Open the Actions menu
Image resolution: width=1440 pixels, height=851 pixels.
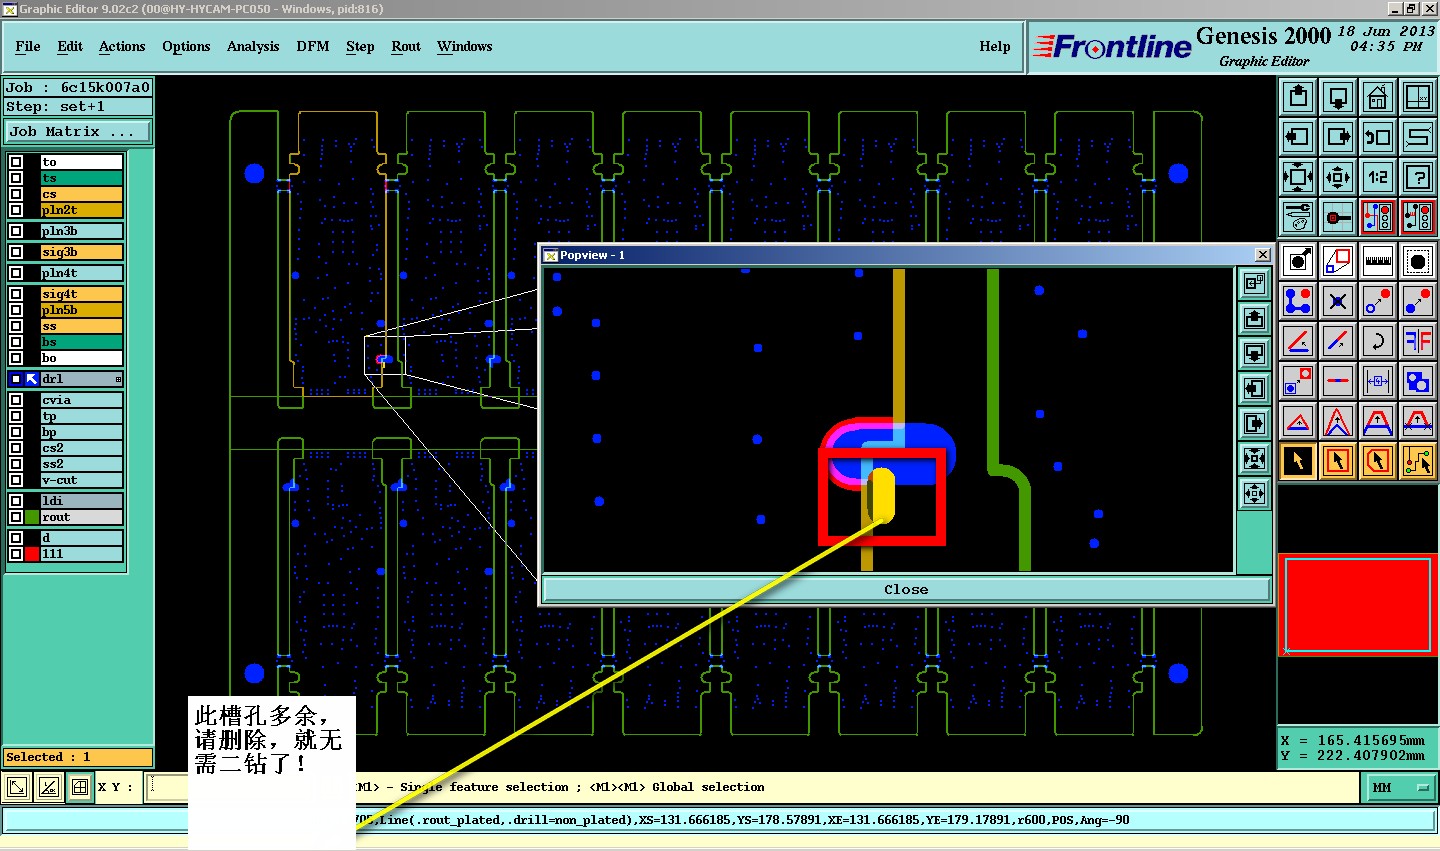122,46
